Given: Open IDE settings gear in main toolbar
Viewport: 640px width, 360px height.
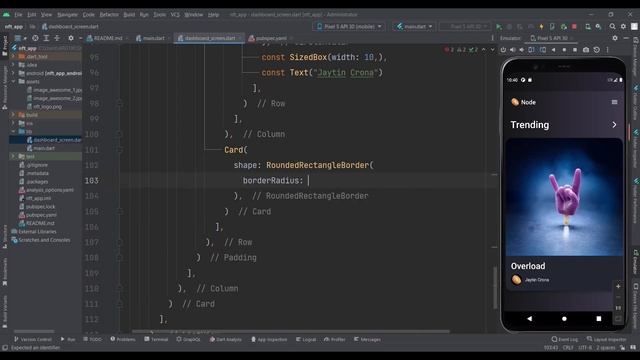Looking at the screenshot, I should click(x=623, y=27).
